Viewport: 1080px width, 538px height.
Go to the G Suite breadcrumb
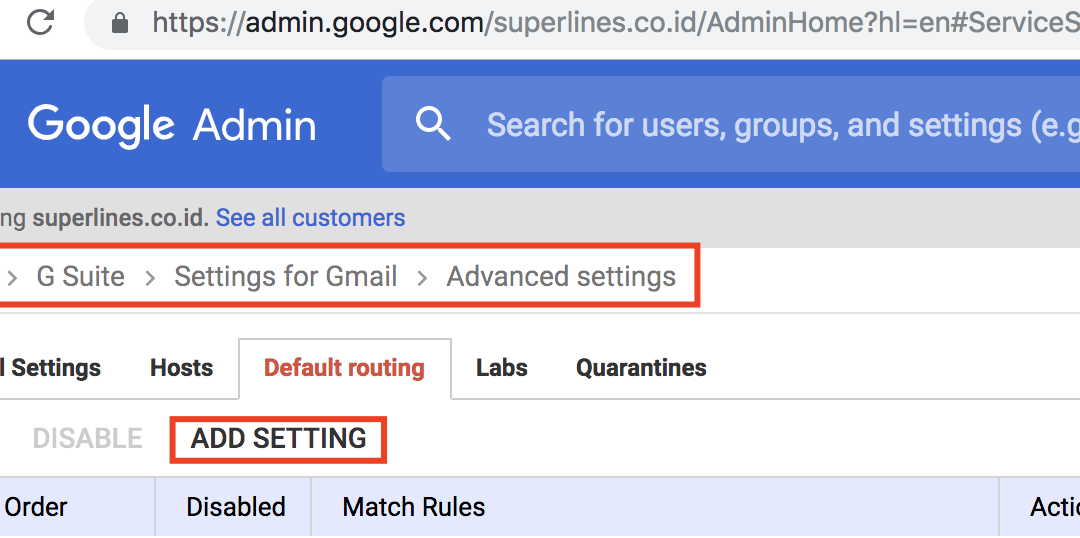click(81, 277)
